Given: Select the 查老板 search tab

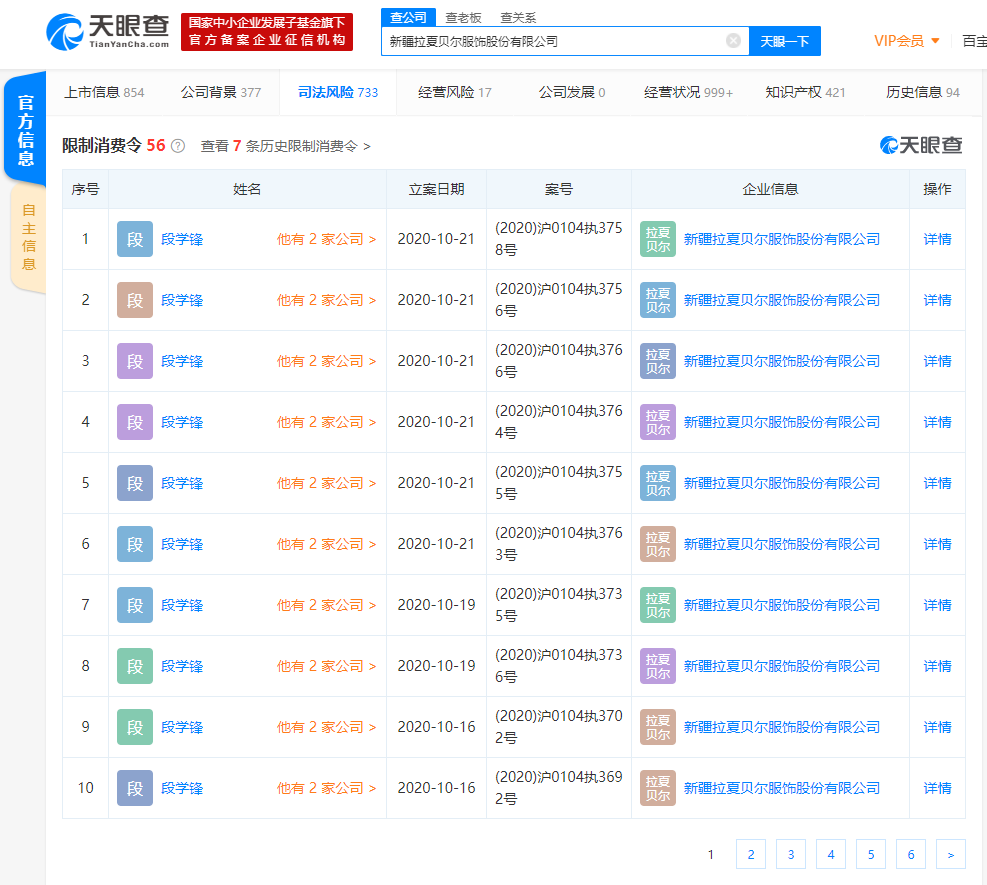Looking at the screenshot, I should (463, 18).
